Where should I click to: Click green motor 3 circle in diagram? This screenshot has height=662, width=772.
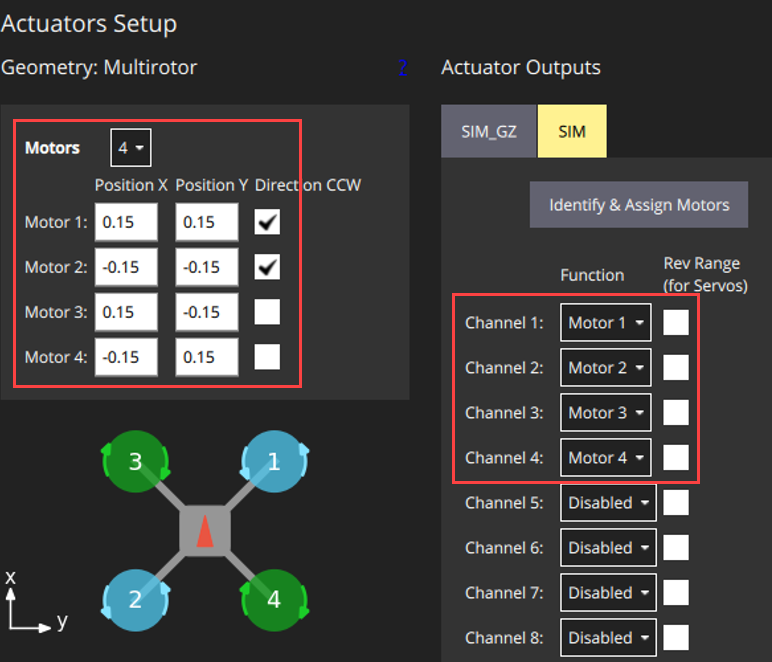point(135,463)
